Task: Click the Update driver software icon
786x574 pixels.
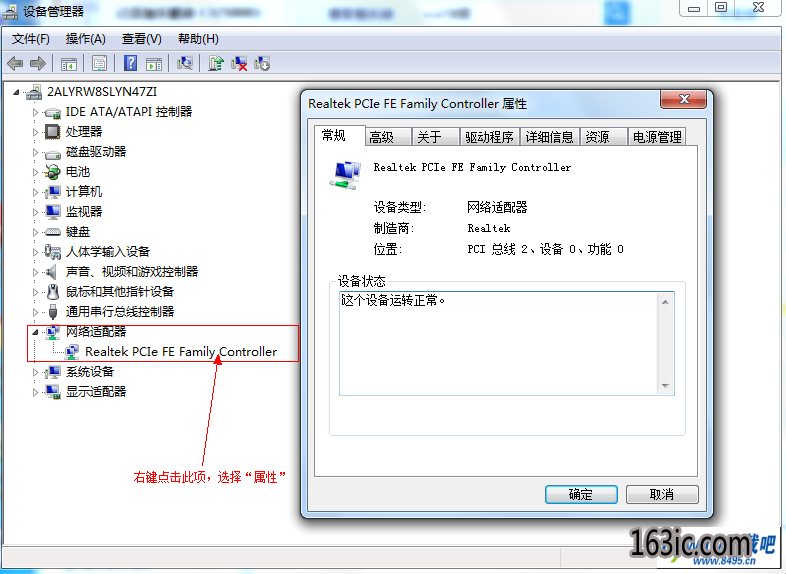Action: coord(216,63)
